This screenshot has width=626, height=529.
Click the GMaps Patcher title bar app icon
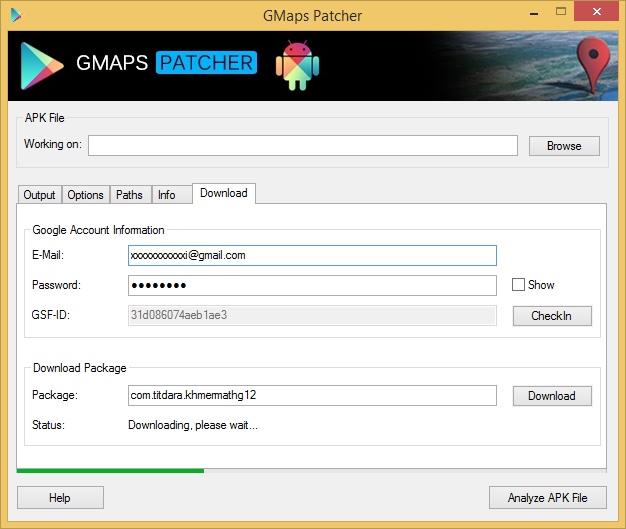click(x=16, y=16)
